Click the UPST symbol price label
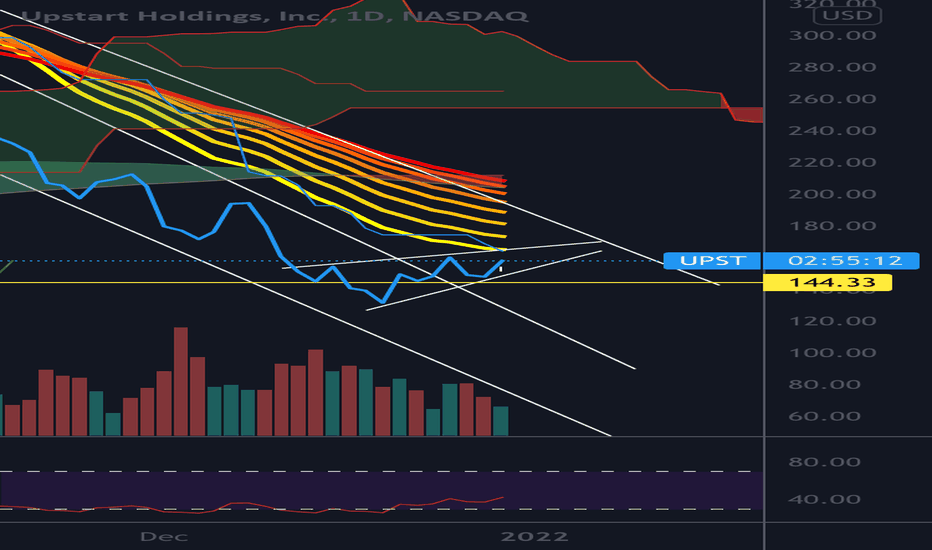This screenshot has width=932, height=550. tap(712, 260)
